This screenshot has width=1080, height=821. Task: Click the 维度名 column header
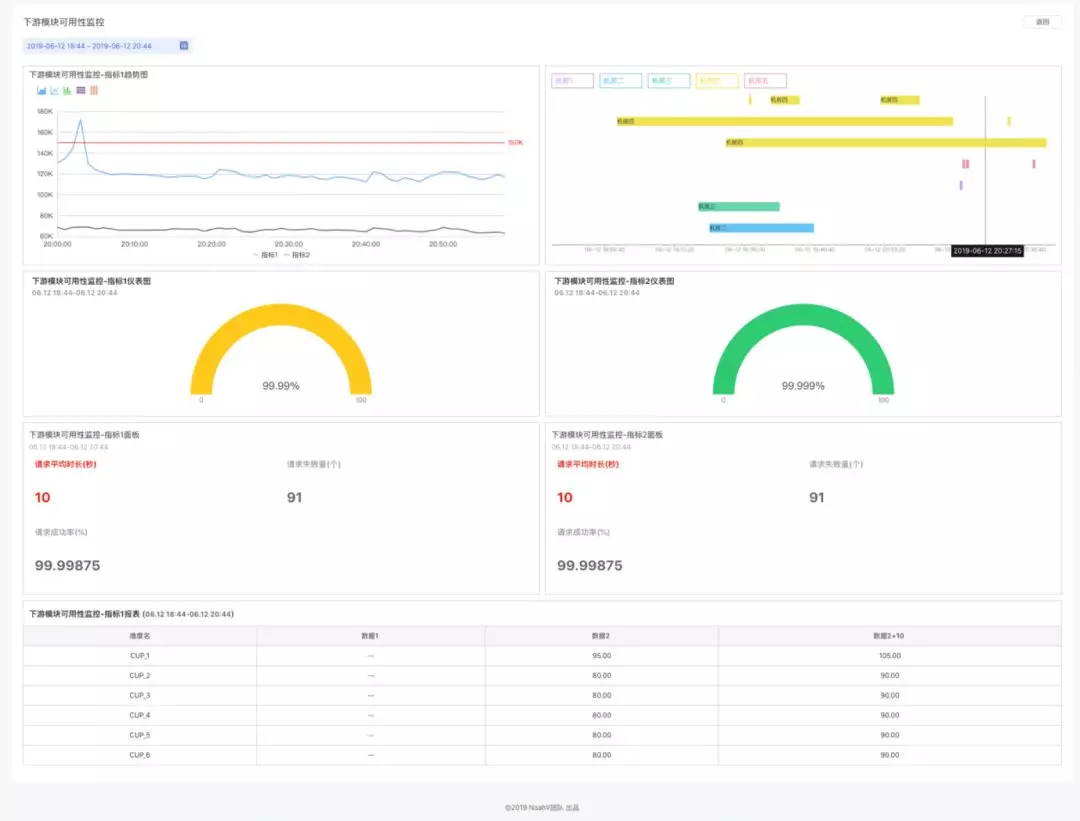[140, 636]
